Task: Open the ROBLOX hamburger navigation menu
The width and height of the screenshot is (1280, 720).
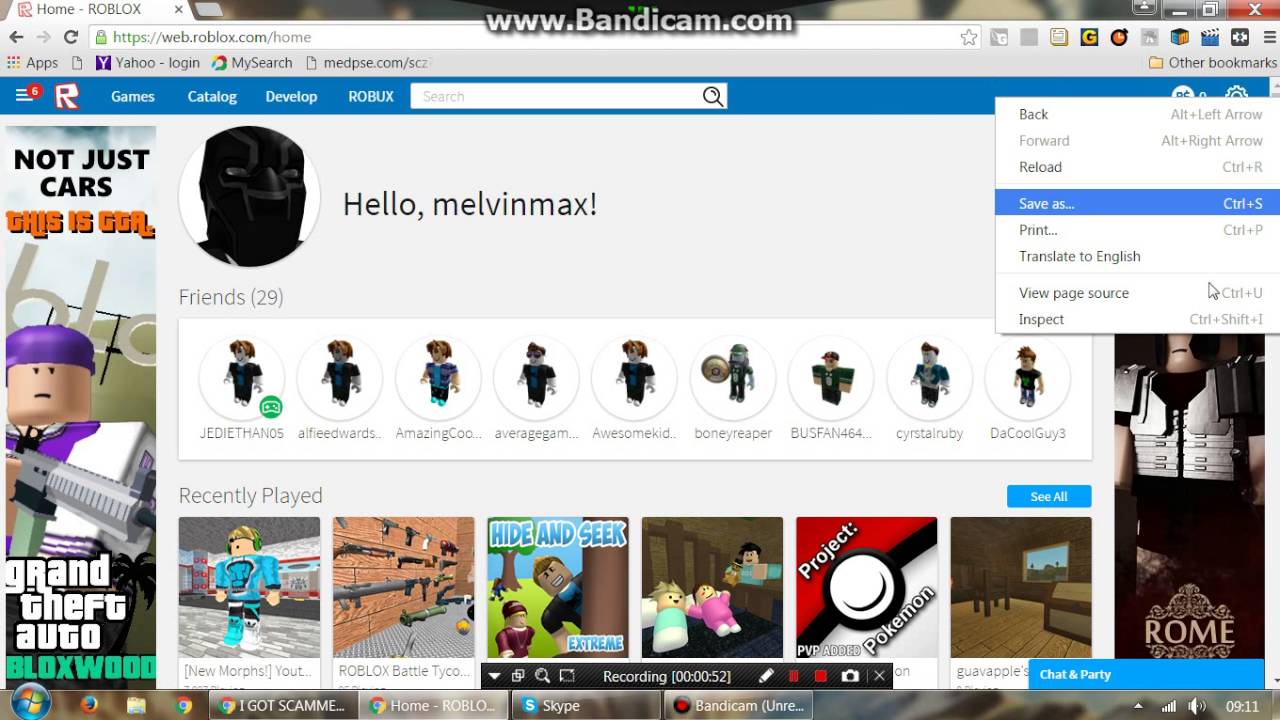Action: [23, 96]
